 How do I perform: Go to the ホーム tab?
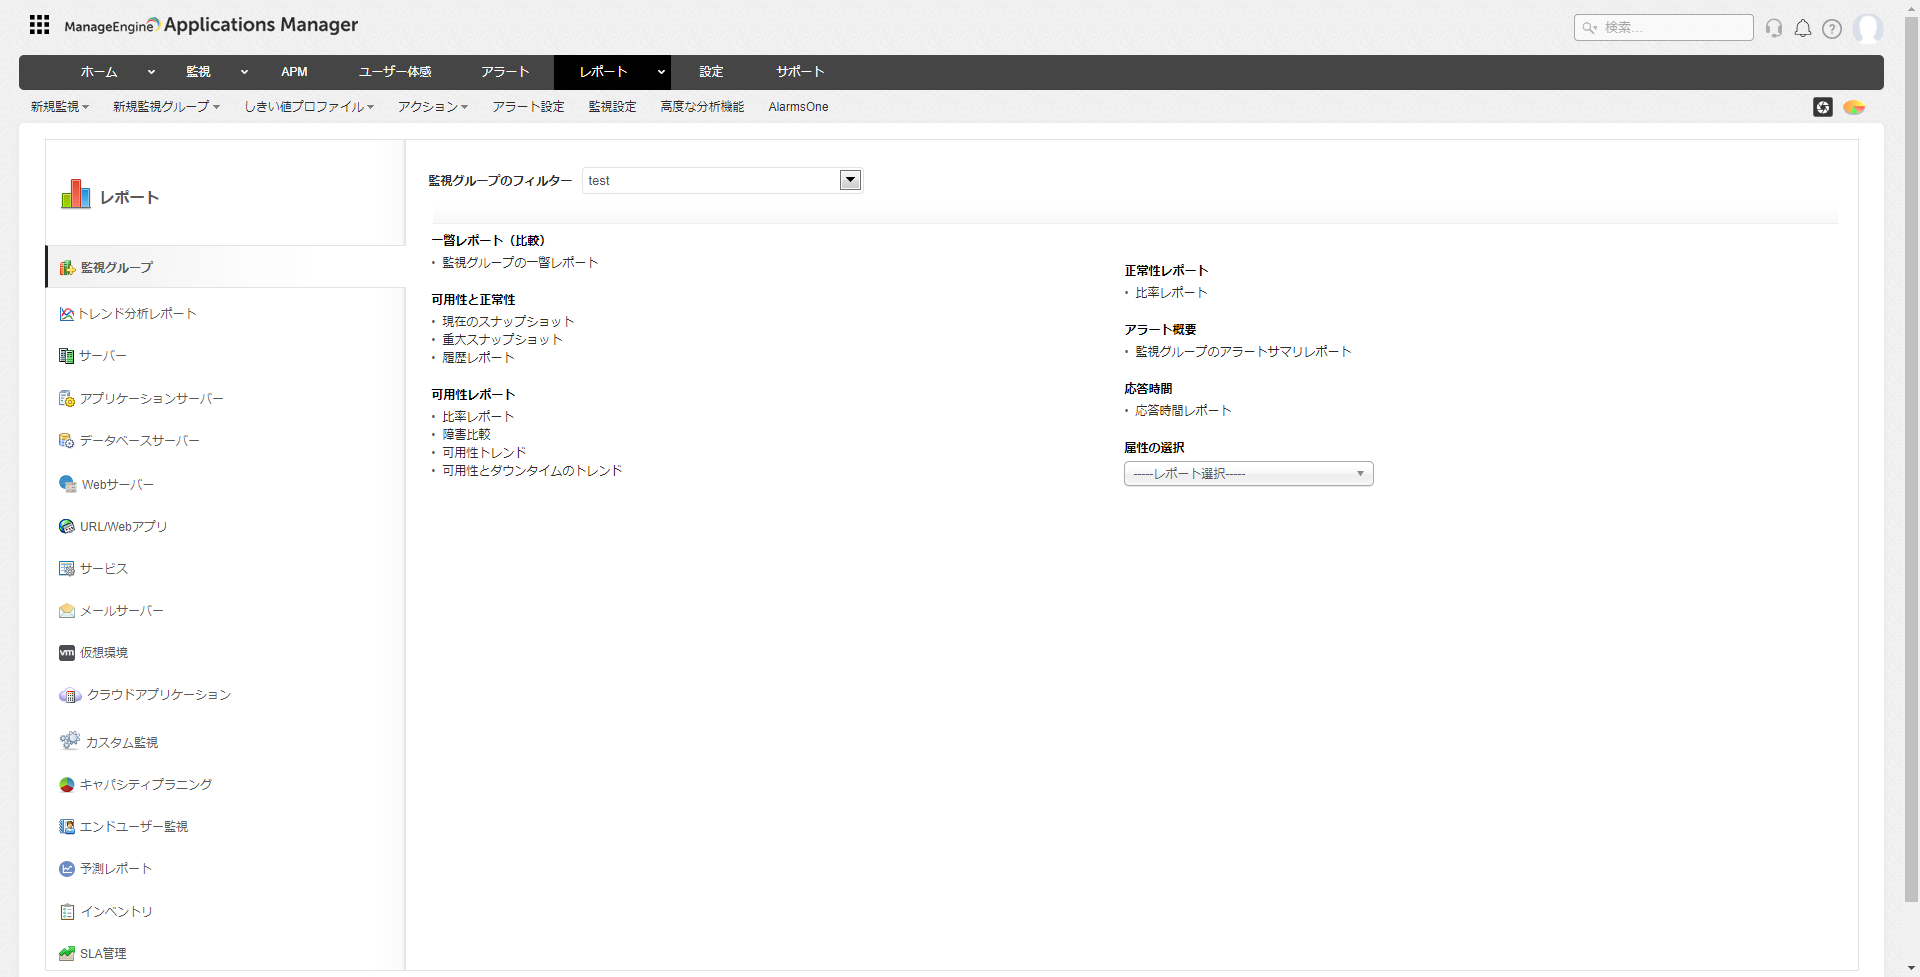[99, 72]
